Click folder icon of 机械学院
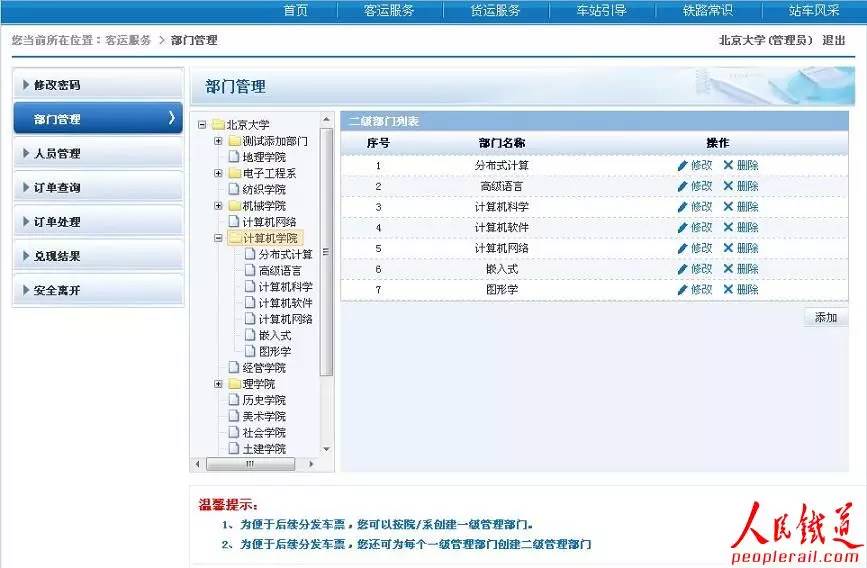Image resolution: width=867 pixels, height=568 pixels. point(234,206)
